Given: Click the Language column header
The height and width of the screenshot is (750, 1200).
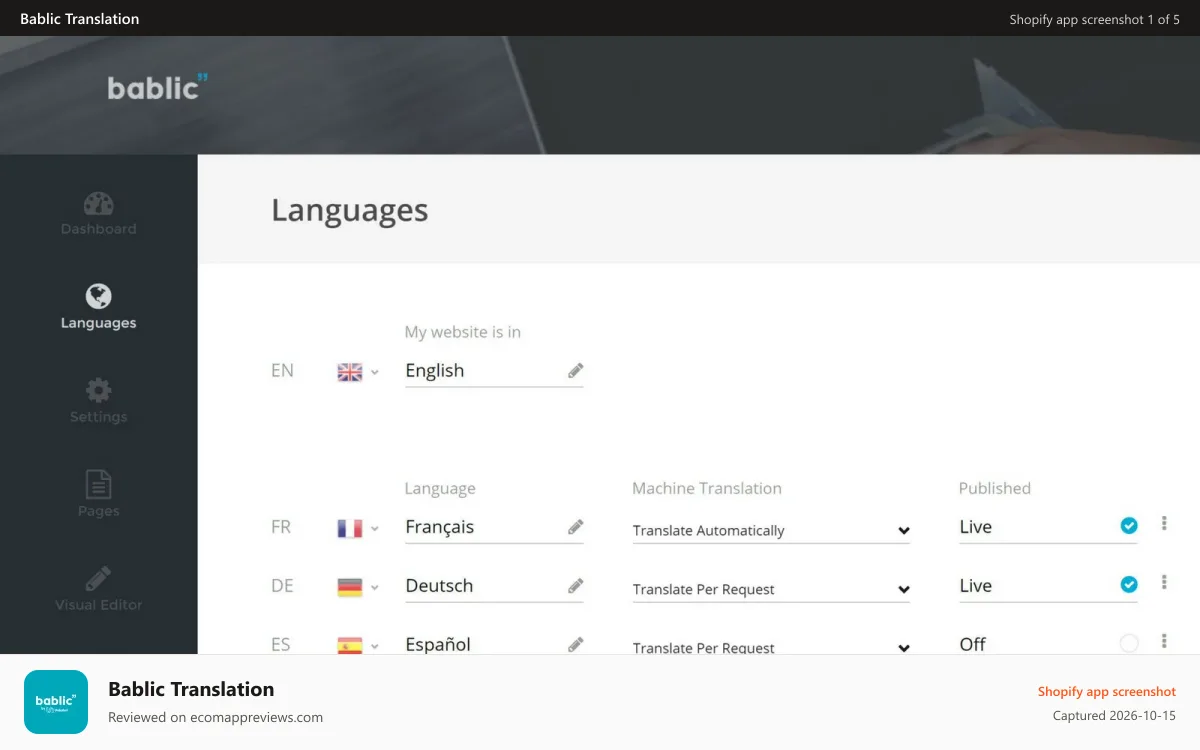Looking at the screenshot, I should [x=440, y=489].
